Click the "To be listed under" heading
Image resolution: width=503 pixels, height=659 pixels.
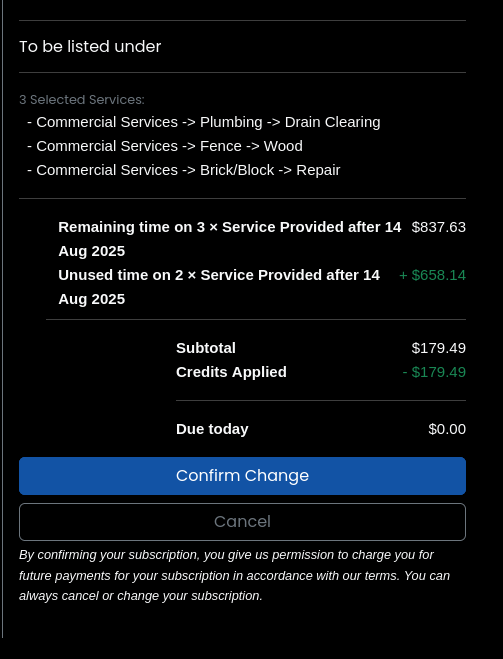click(90, 46)
